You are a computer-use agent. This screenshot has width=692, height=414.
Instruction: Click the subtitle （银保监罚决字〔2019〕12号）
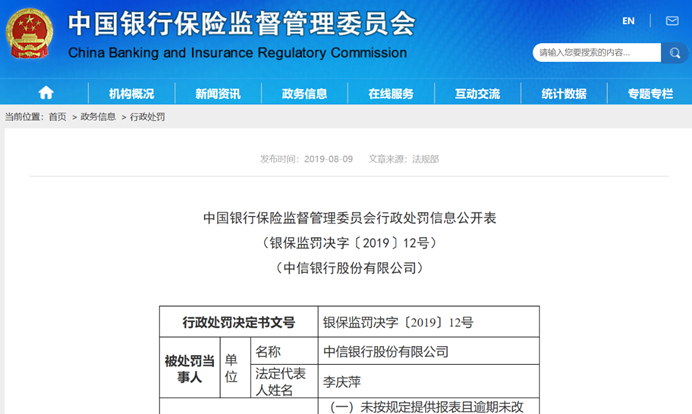350,243
